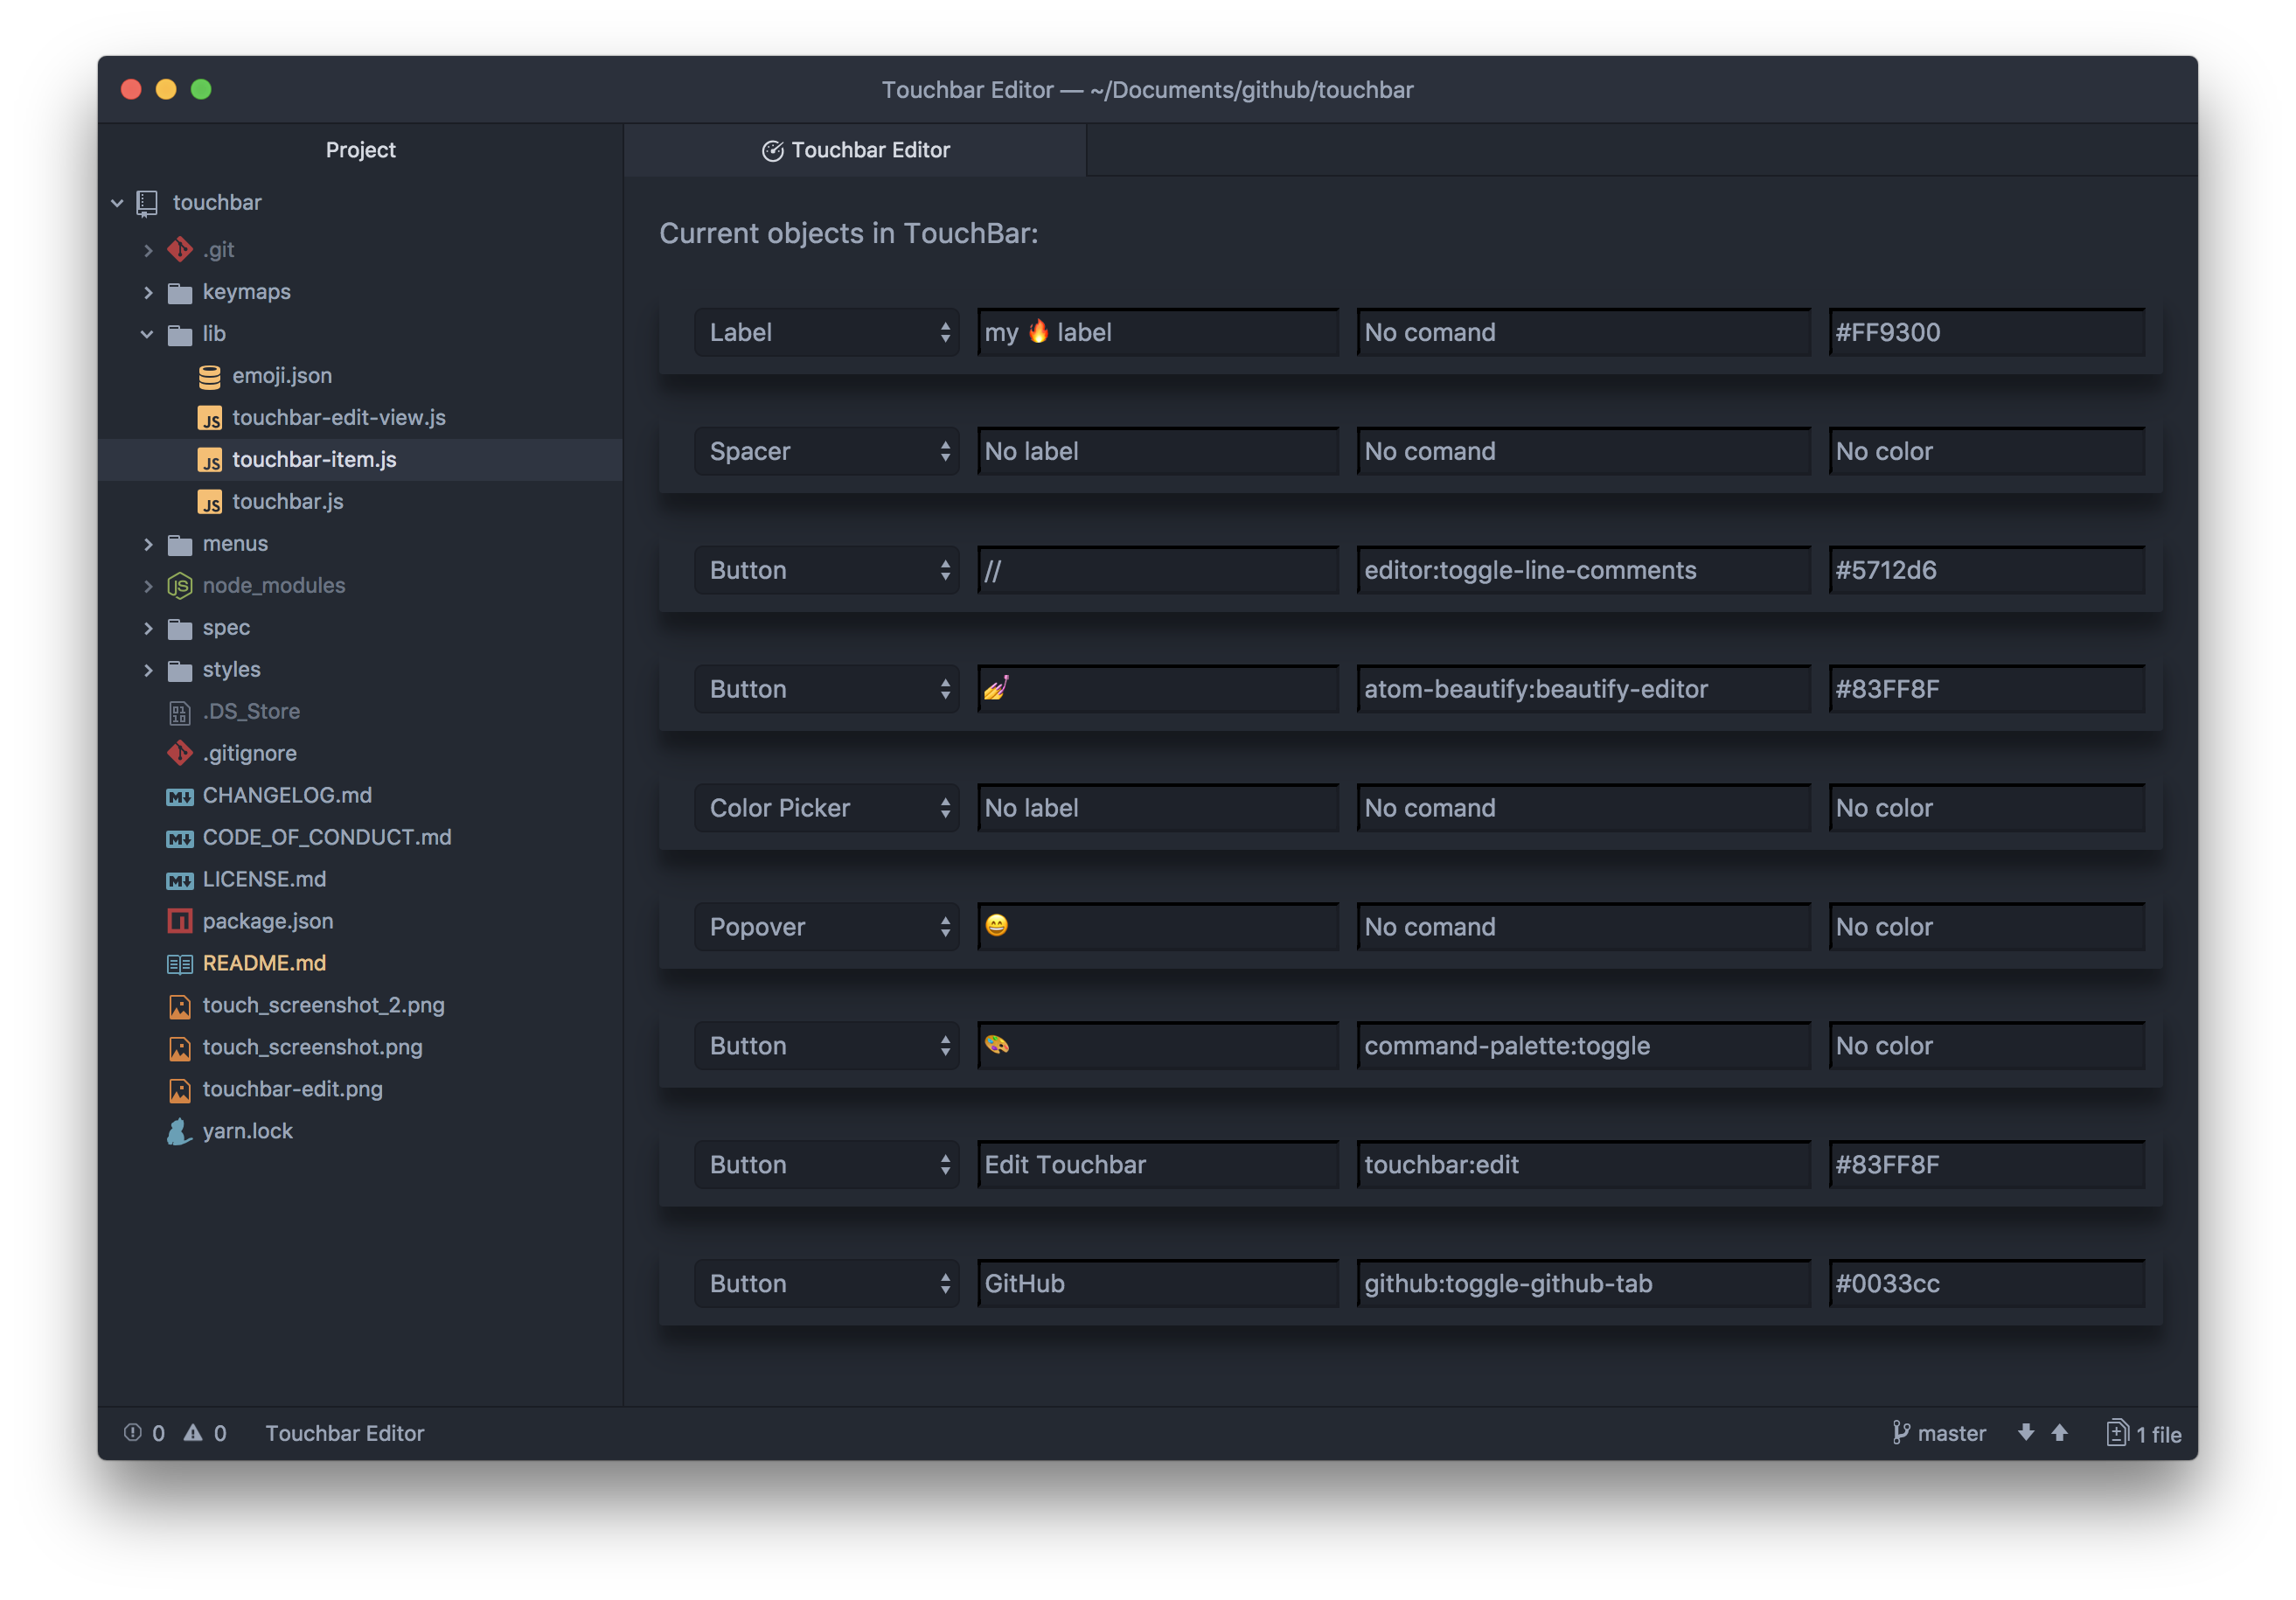Click the push up-arrow icon in status bar
Image resolution: width=2296 pixels, height=1600 pixels.
pyautogui.click(x=2059, y=1432)
